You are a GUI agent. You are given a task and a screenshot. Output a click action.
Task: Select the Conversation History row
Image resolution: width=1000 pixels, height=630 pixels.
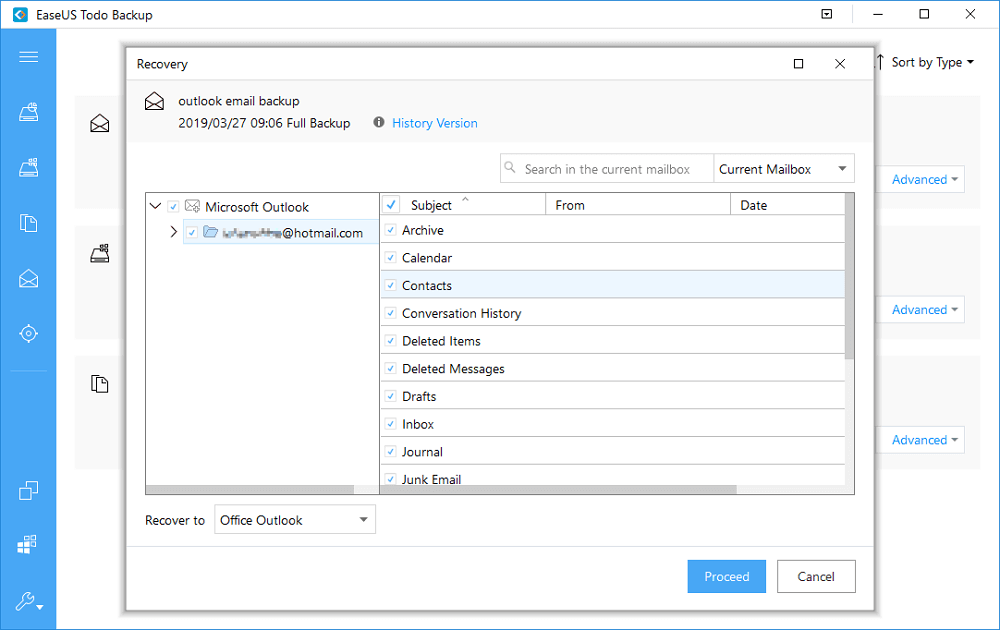614,313
